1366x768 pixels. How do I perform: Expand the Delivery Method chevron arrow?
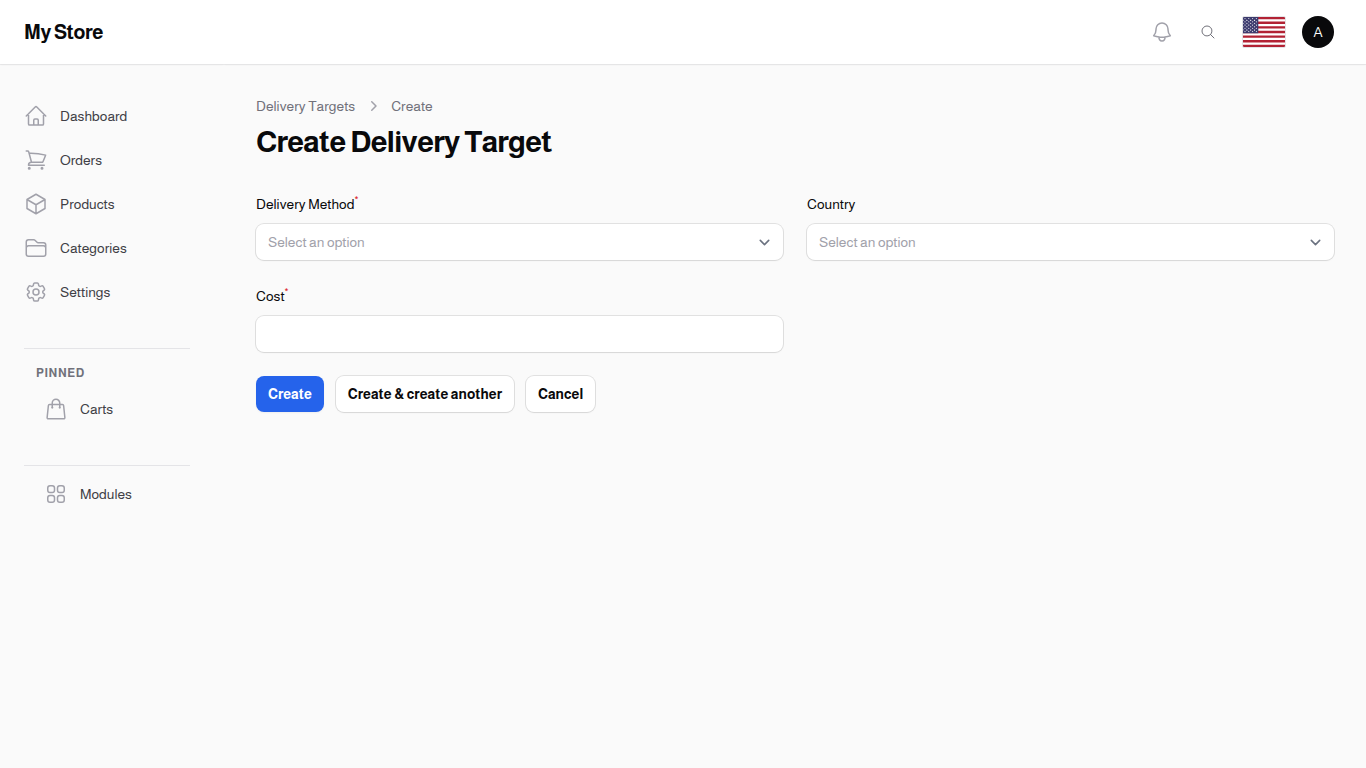[763, 242]
